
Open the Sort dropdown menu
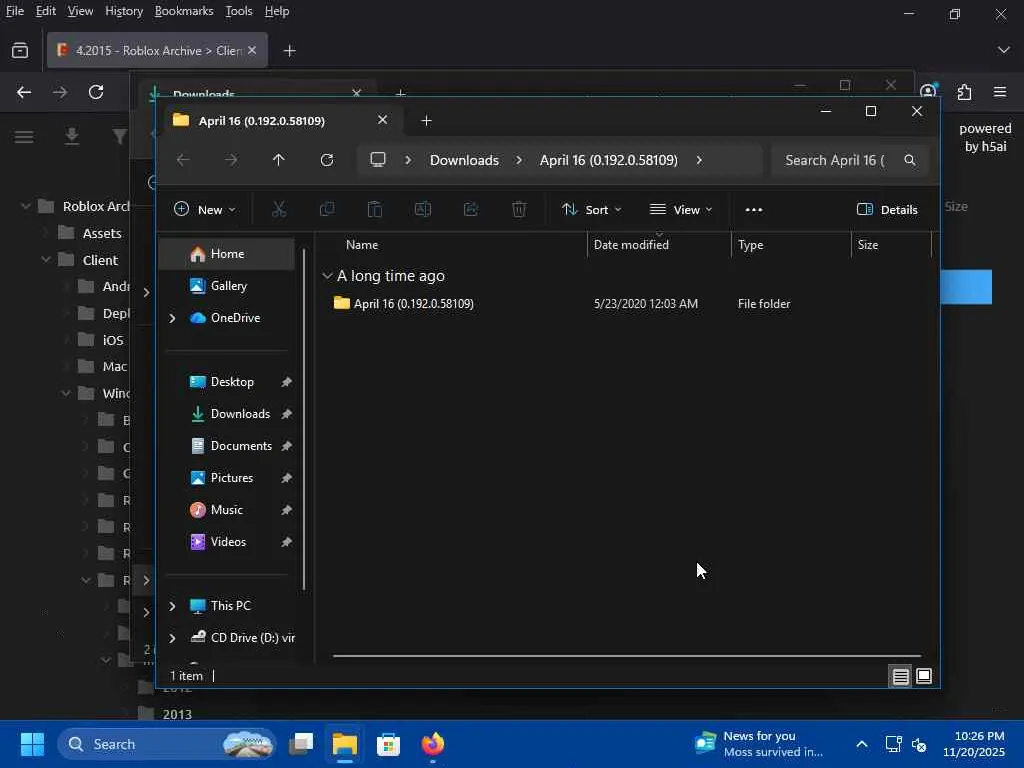[592, 209]
